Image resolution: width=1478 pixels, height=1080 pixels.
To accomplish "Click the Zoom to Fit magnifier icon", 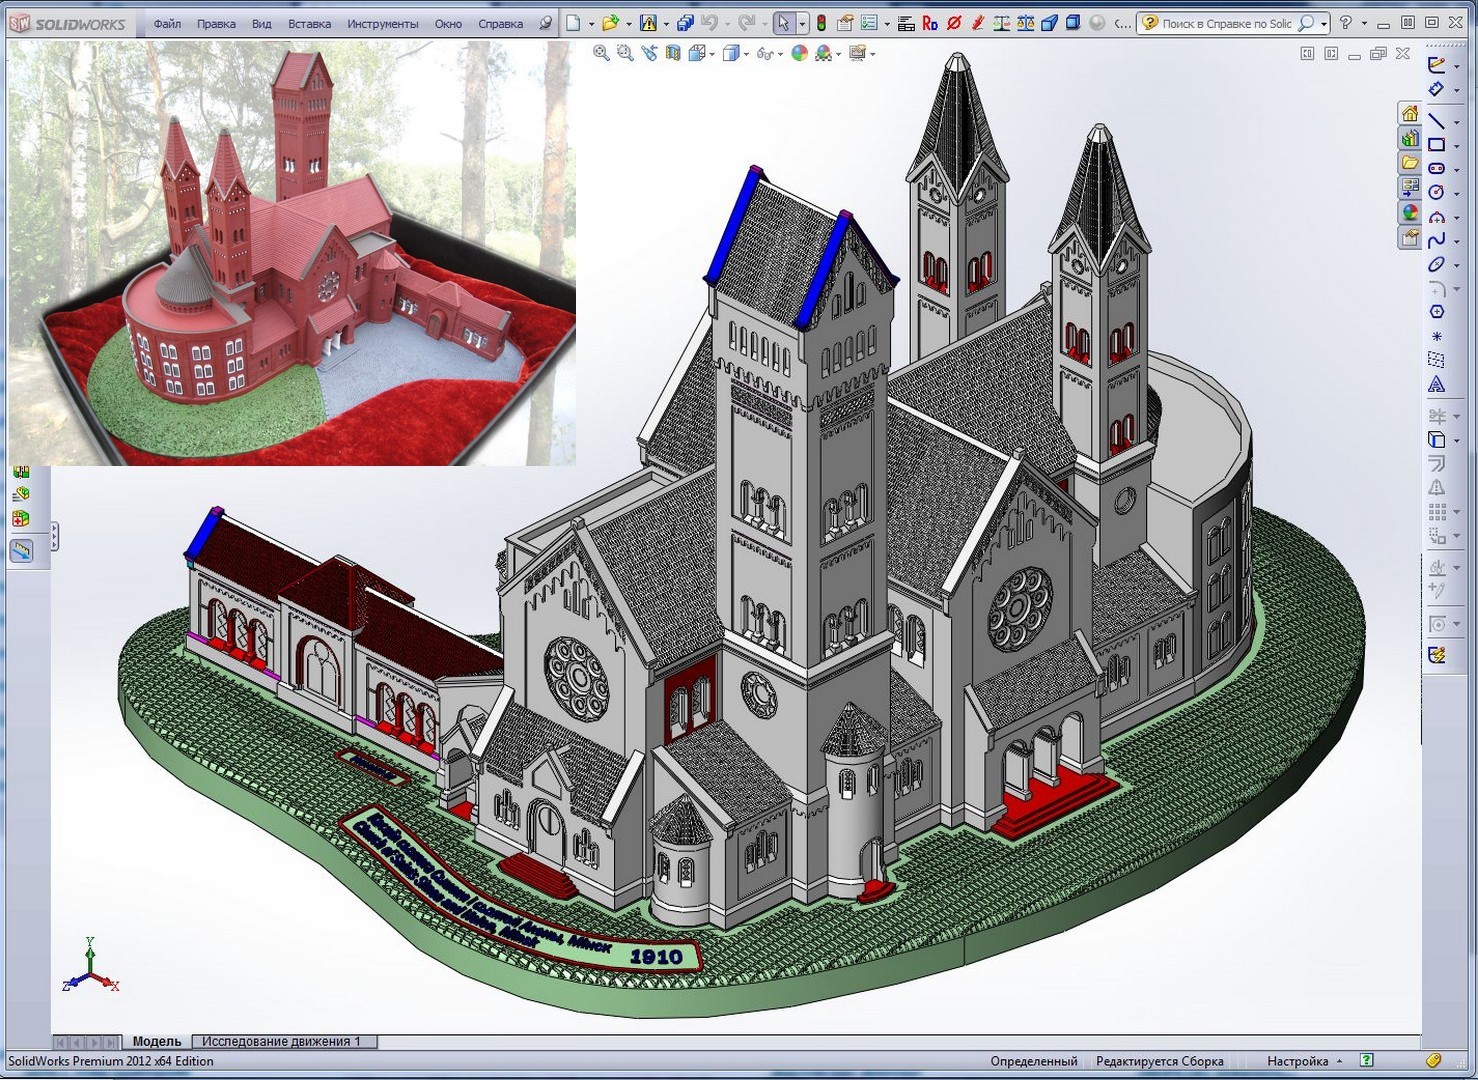I will (601, 53).
